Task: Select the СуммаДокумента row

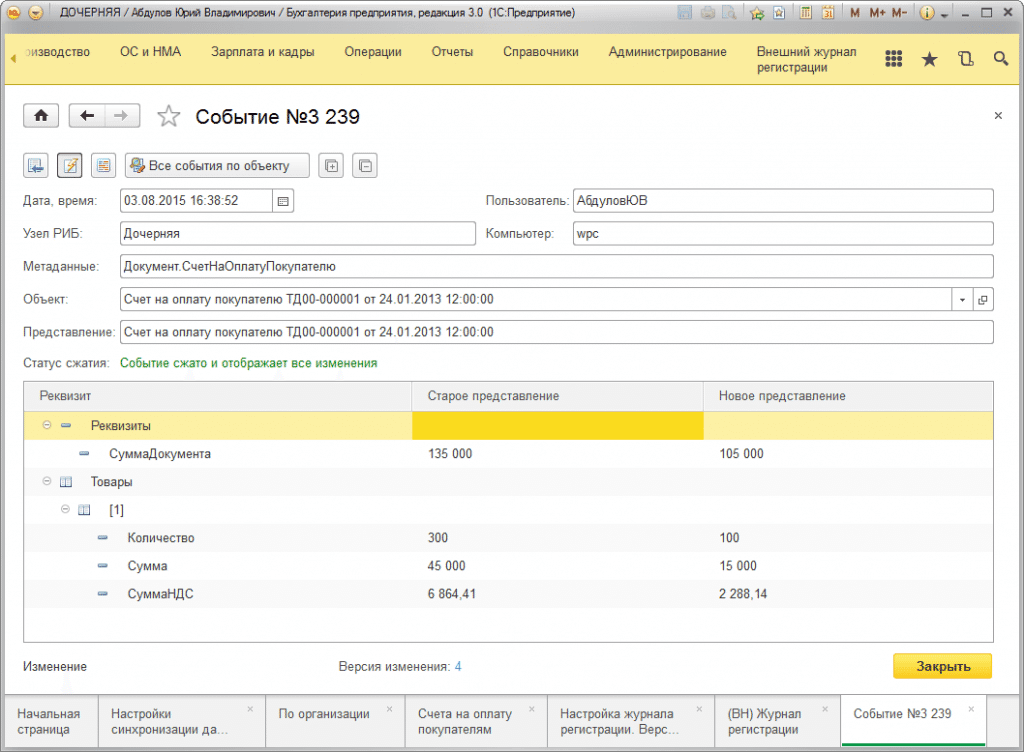Action: tap(508, 454)
